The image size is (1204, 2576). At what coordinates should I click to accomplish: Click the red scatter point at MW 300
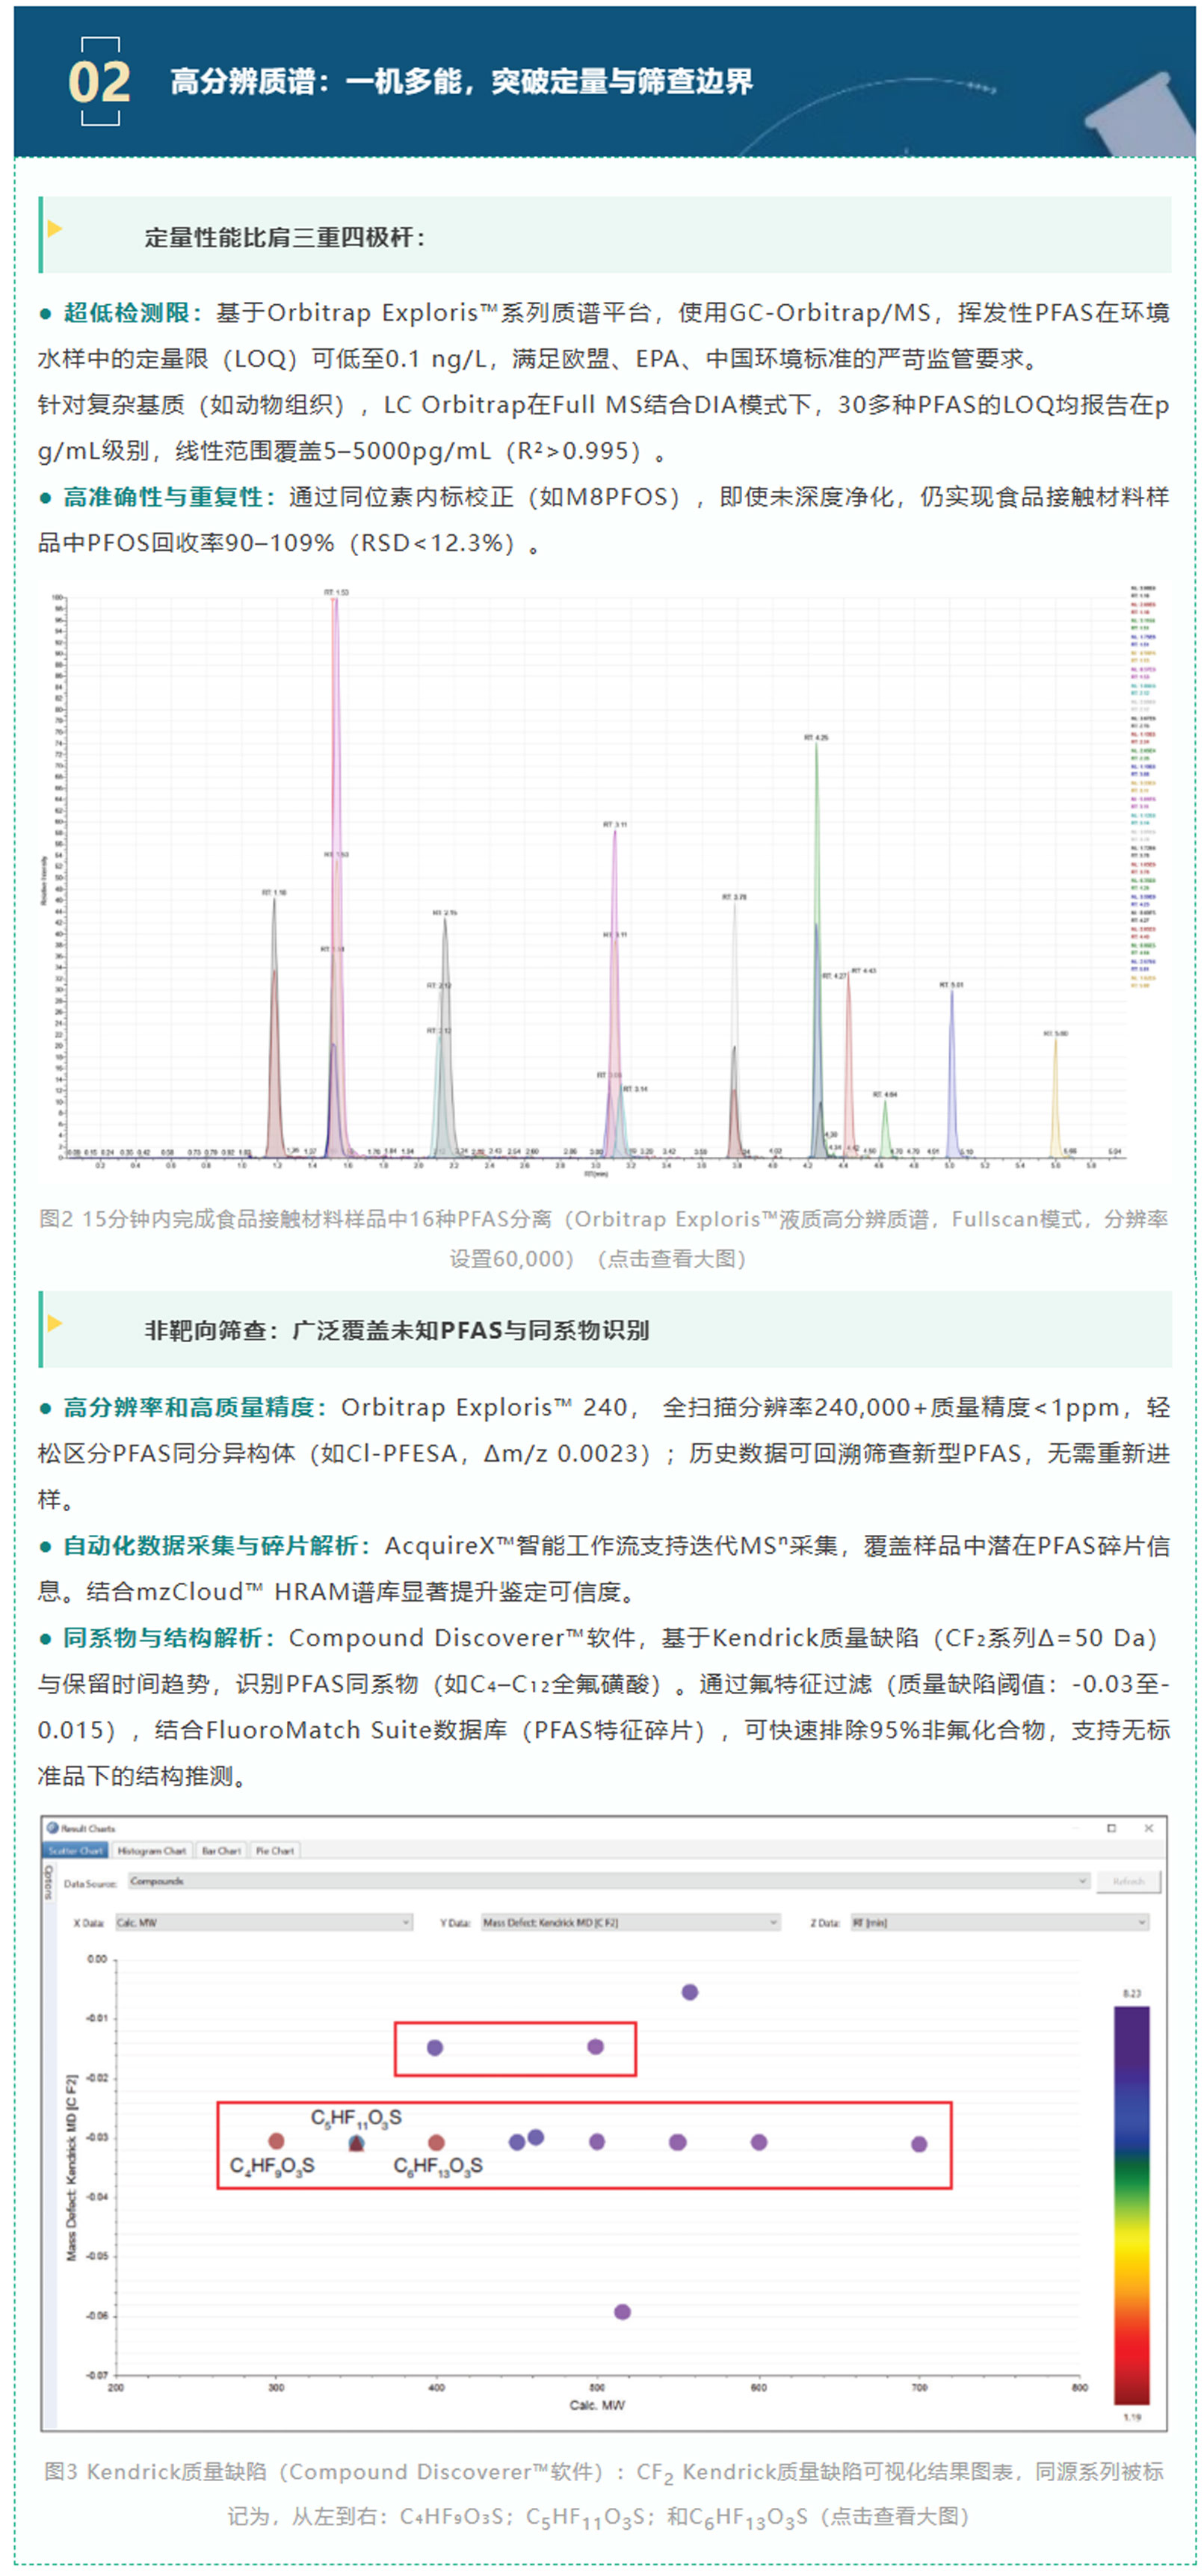click(276, 2141)
